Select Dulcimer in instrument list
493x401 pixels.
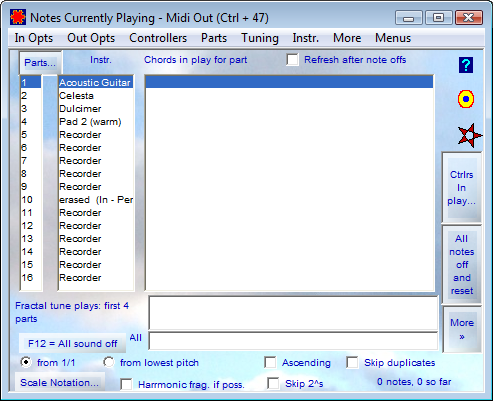[96, 109]
